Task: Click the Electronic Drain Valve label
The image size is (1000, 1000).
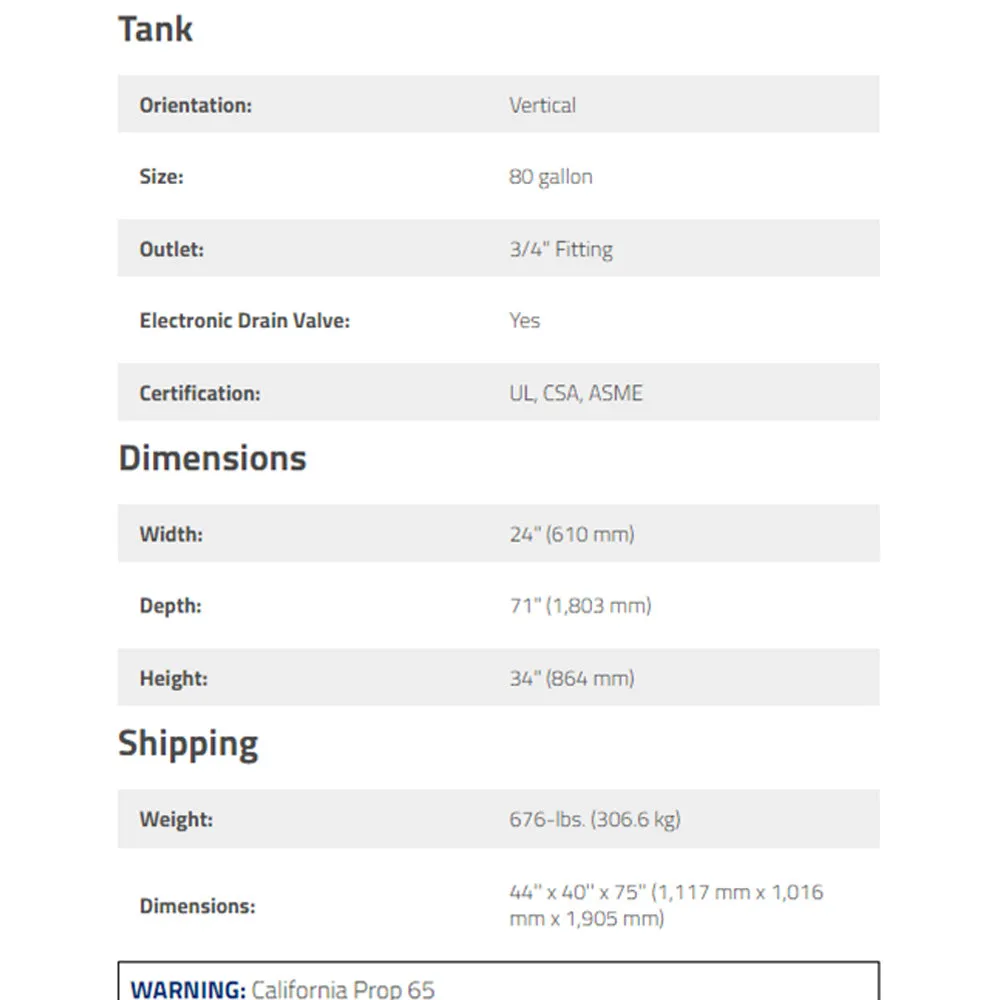Action: (x=245, y=321)
